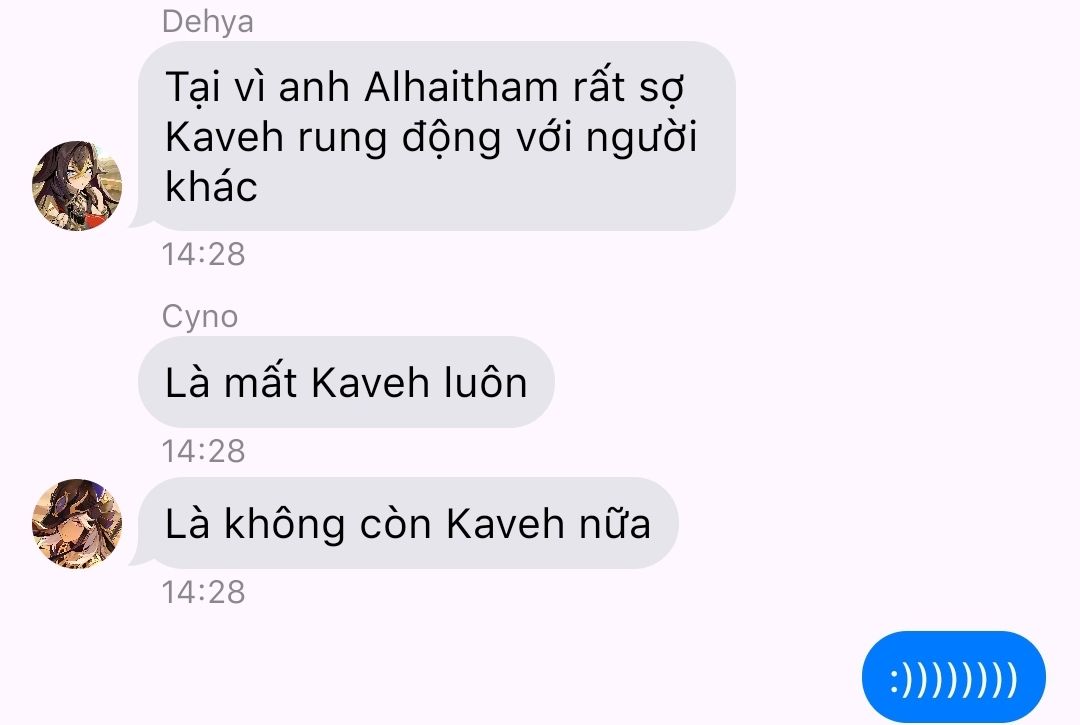Select the Cyno sender name label

(200, 317)
